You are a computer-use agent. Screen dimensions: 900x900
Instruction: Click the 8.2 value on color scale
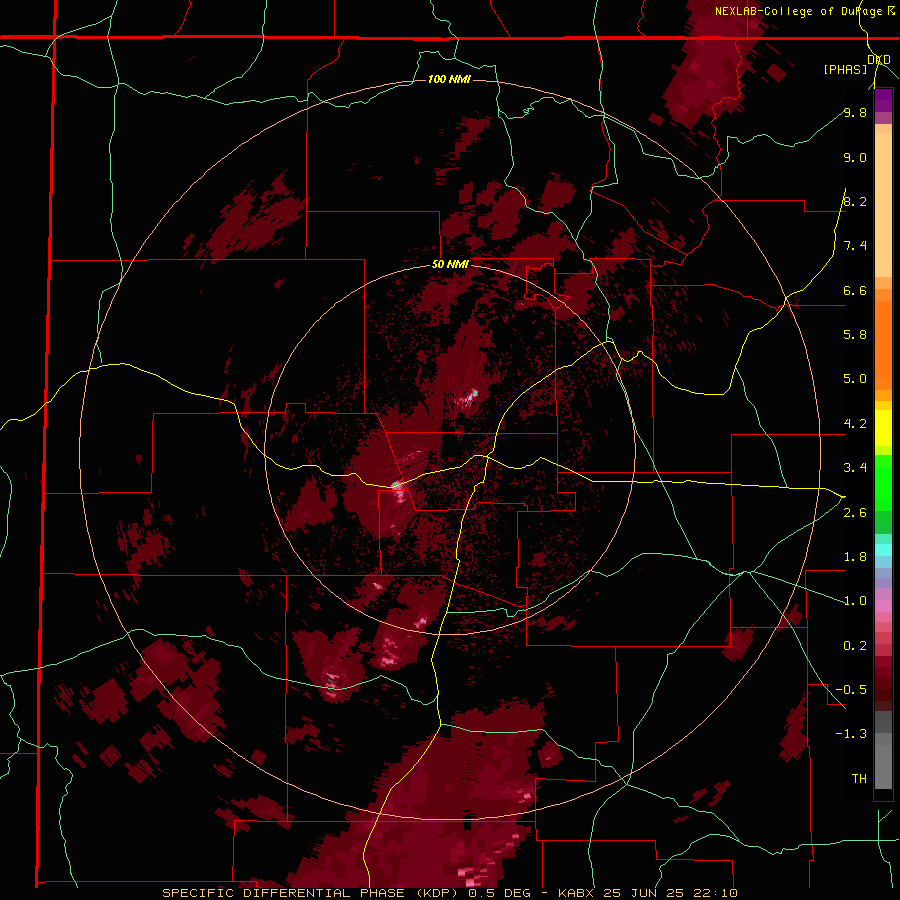(855, 201)
